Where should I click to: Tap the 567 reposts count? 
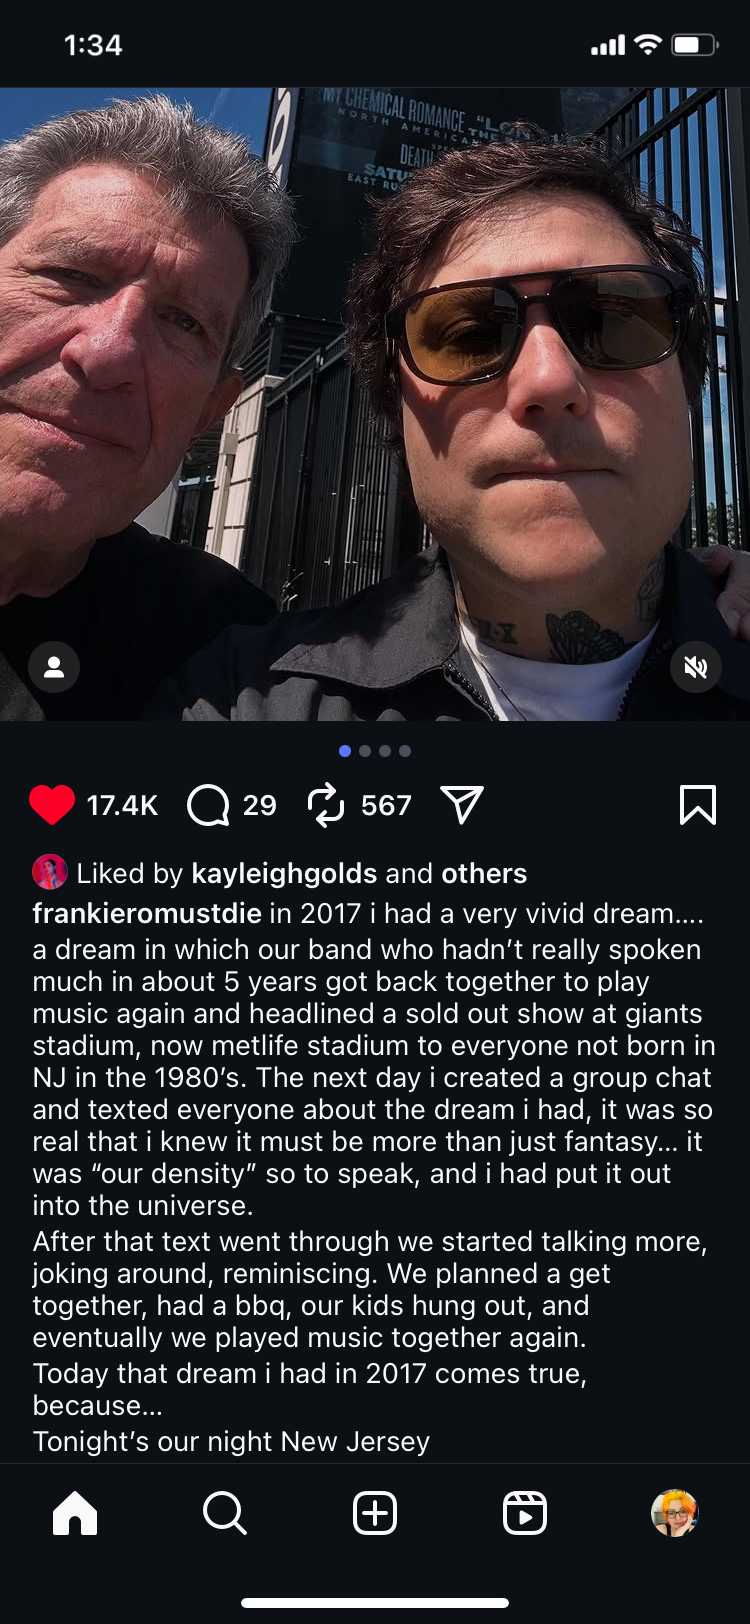tap(386, 805)
